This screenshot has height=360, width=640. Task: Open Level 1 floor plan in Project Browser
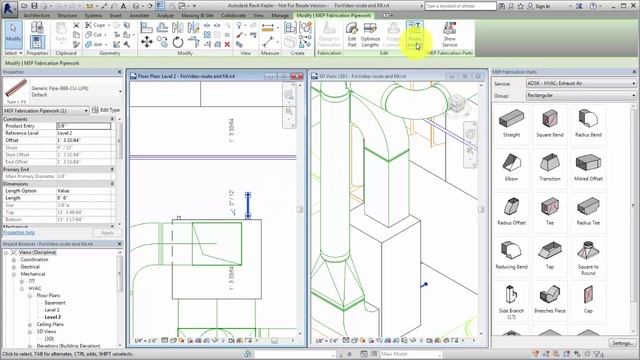(x=52, y=310)
